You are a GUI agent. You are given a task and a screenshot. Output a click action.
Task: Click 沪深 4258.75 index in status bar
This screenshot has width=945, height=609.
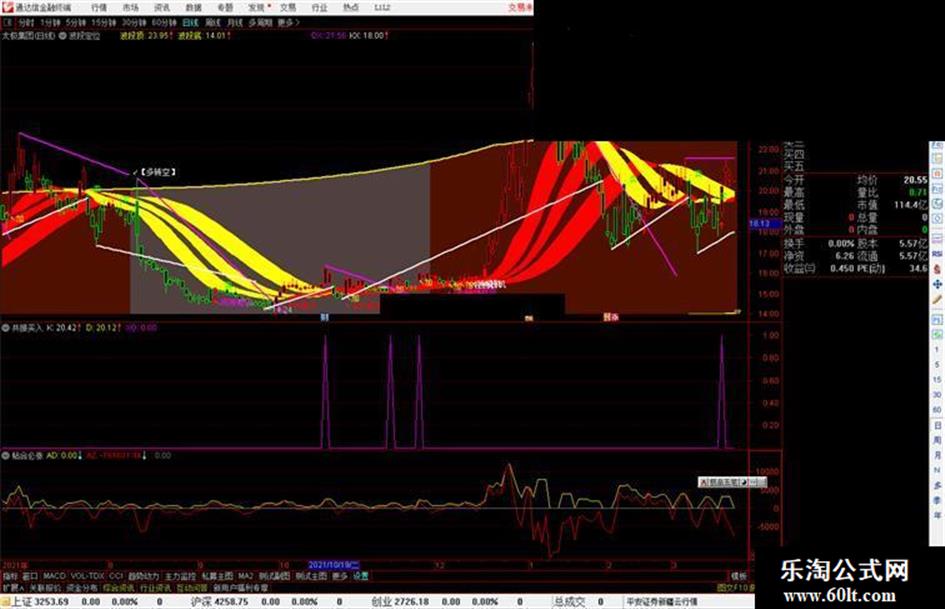[x=219, y=601]
